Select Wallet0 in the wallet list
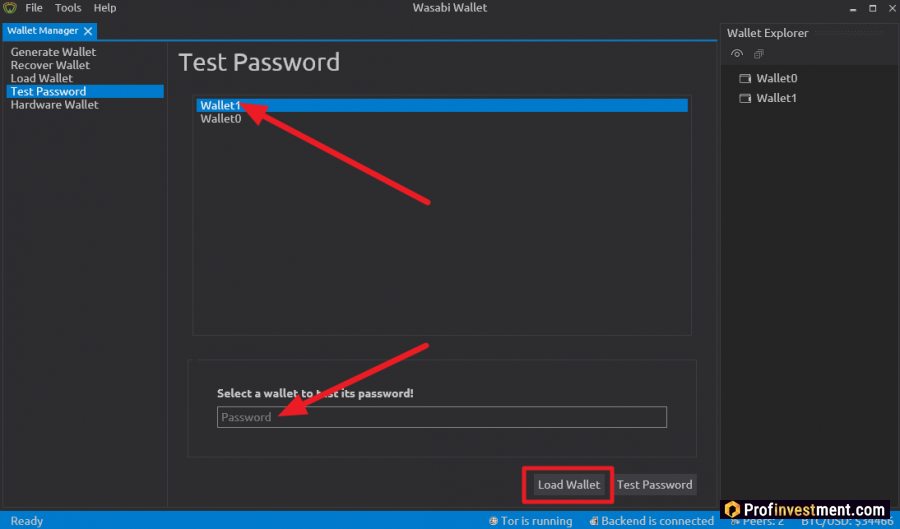Viewport: 900px width, 529px height. coord(221,119)
